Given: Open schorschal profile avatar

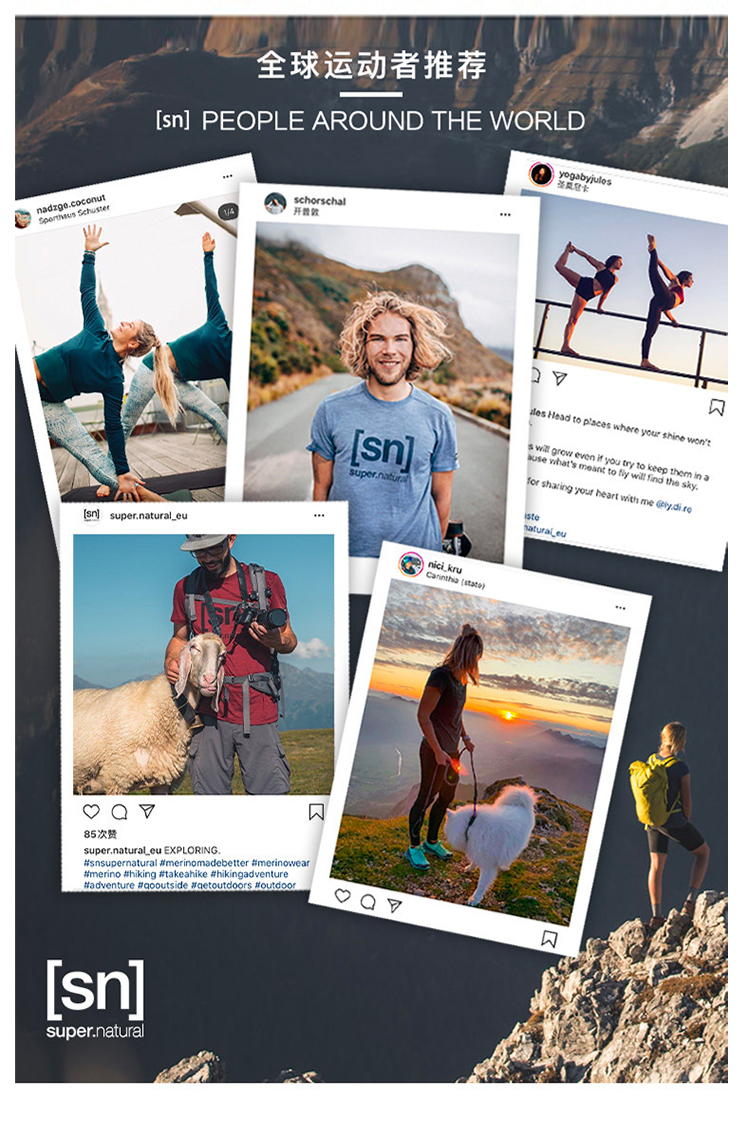Looking at the screenshot, I should point(275,204).
